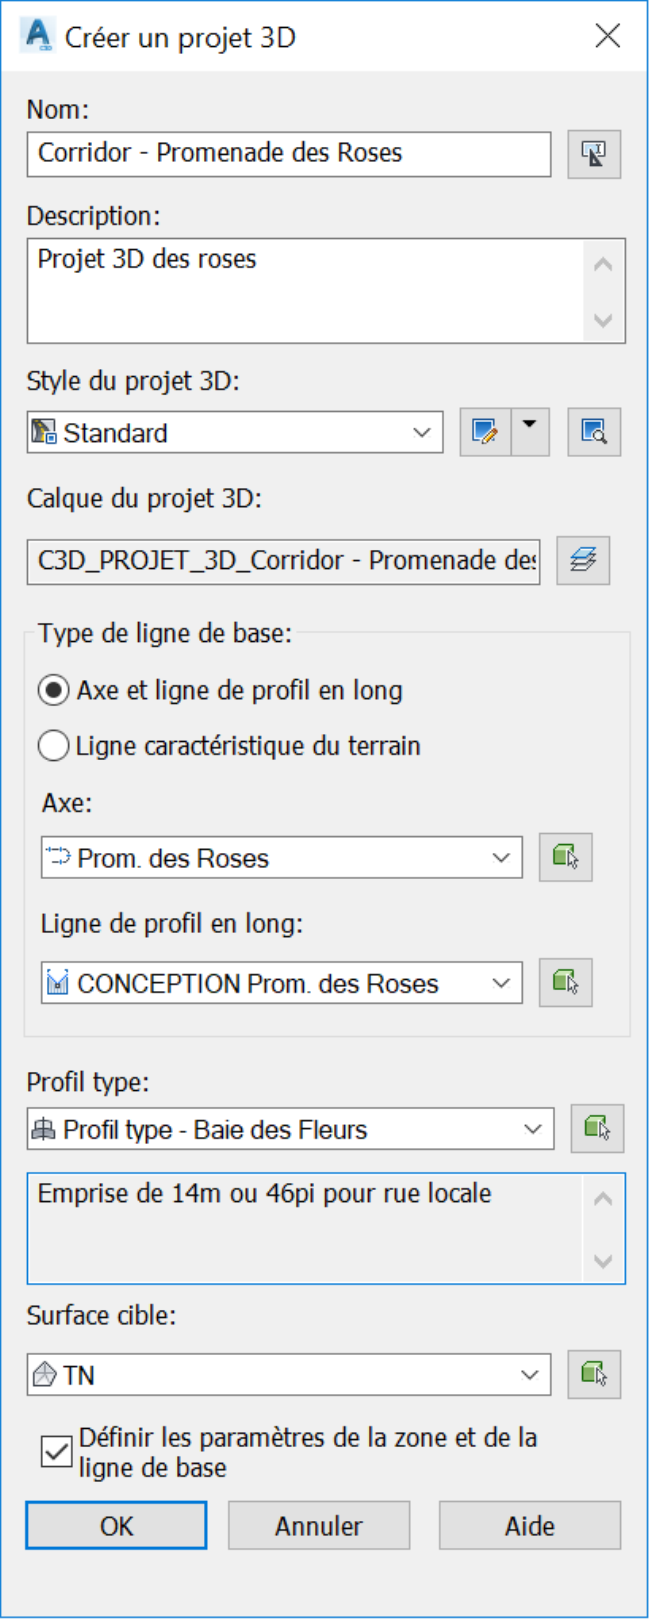Pick the target surface from drawing icon
The height and width of the screenshot is (1619, 649).
point(594,1375)
